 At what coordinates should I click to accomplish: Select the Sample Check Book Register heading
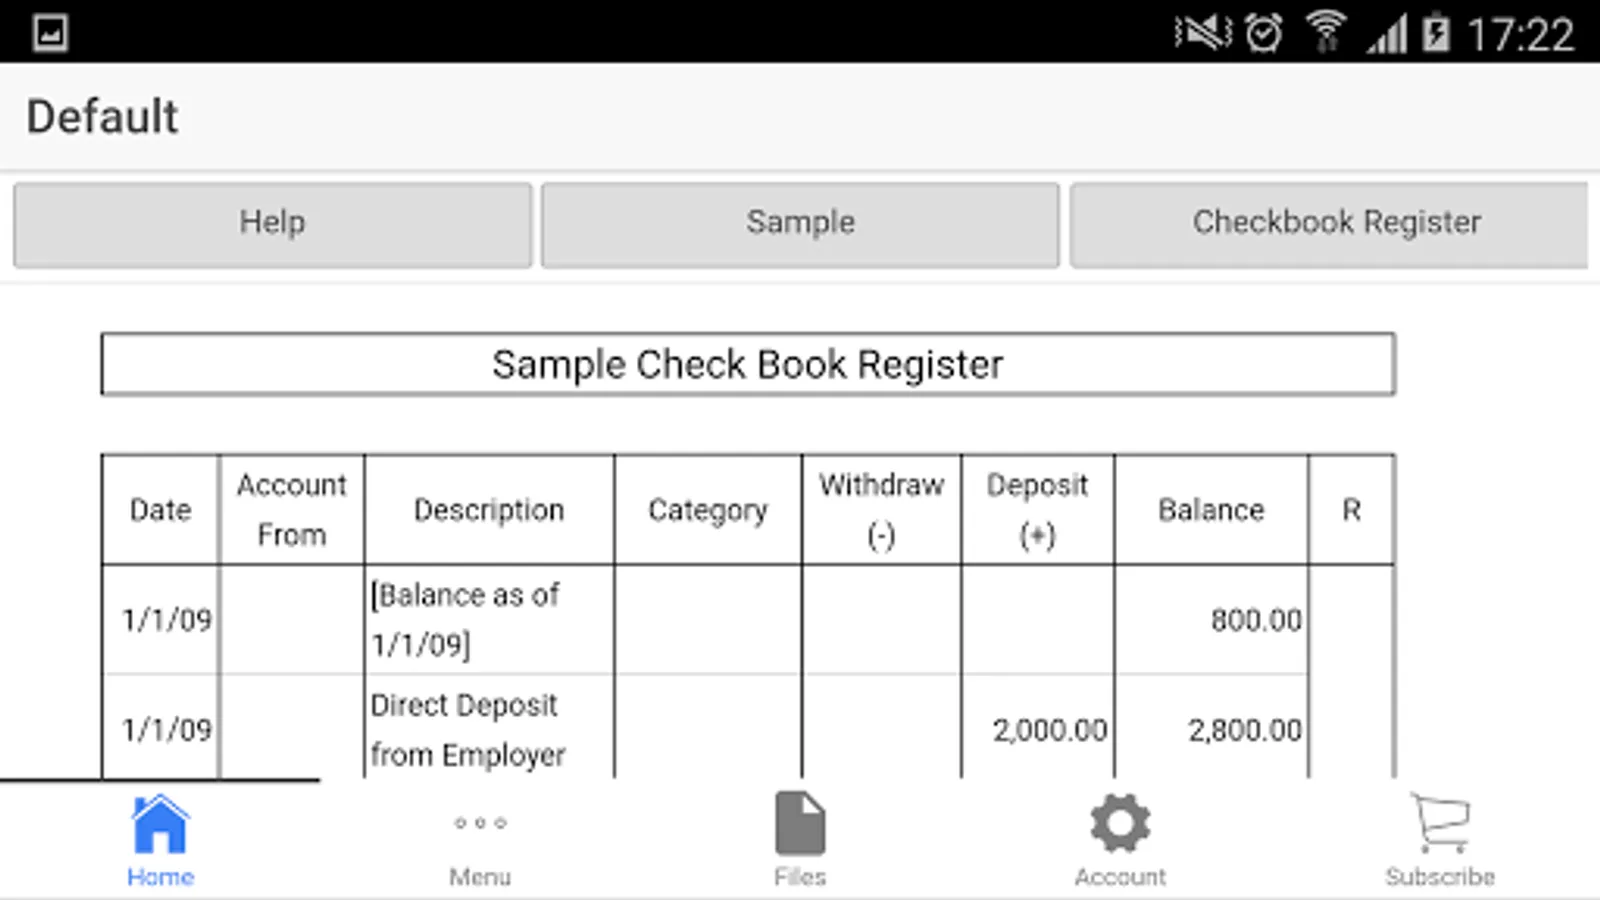point(748,364)
